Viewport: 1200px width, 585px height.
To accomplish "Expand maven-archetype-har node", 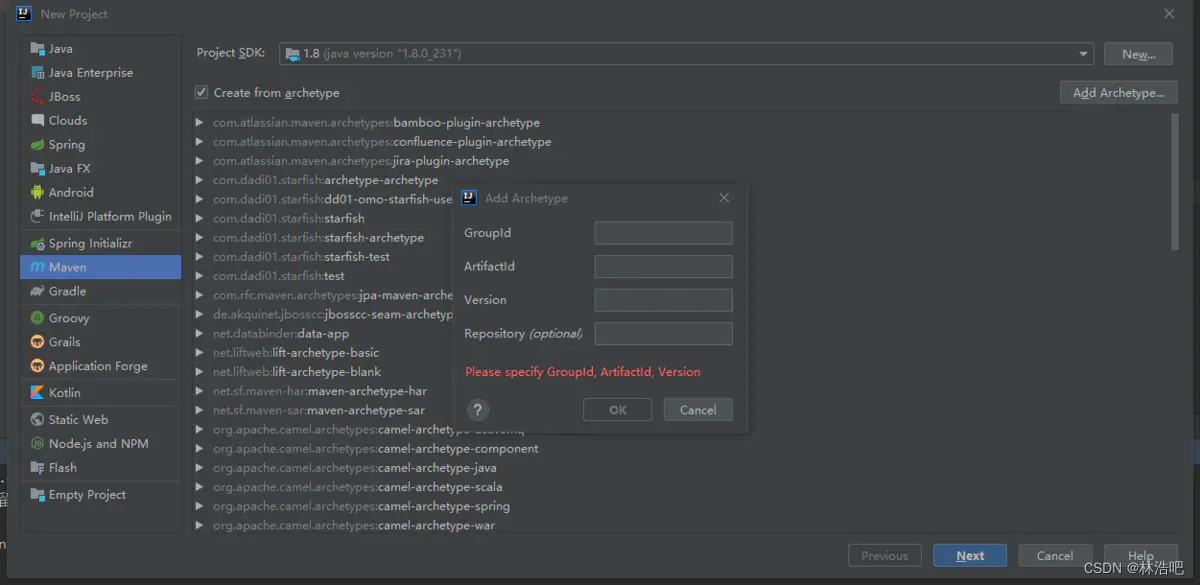I will [x=200, y=391].
